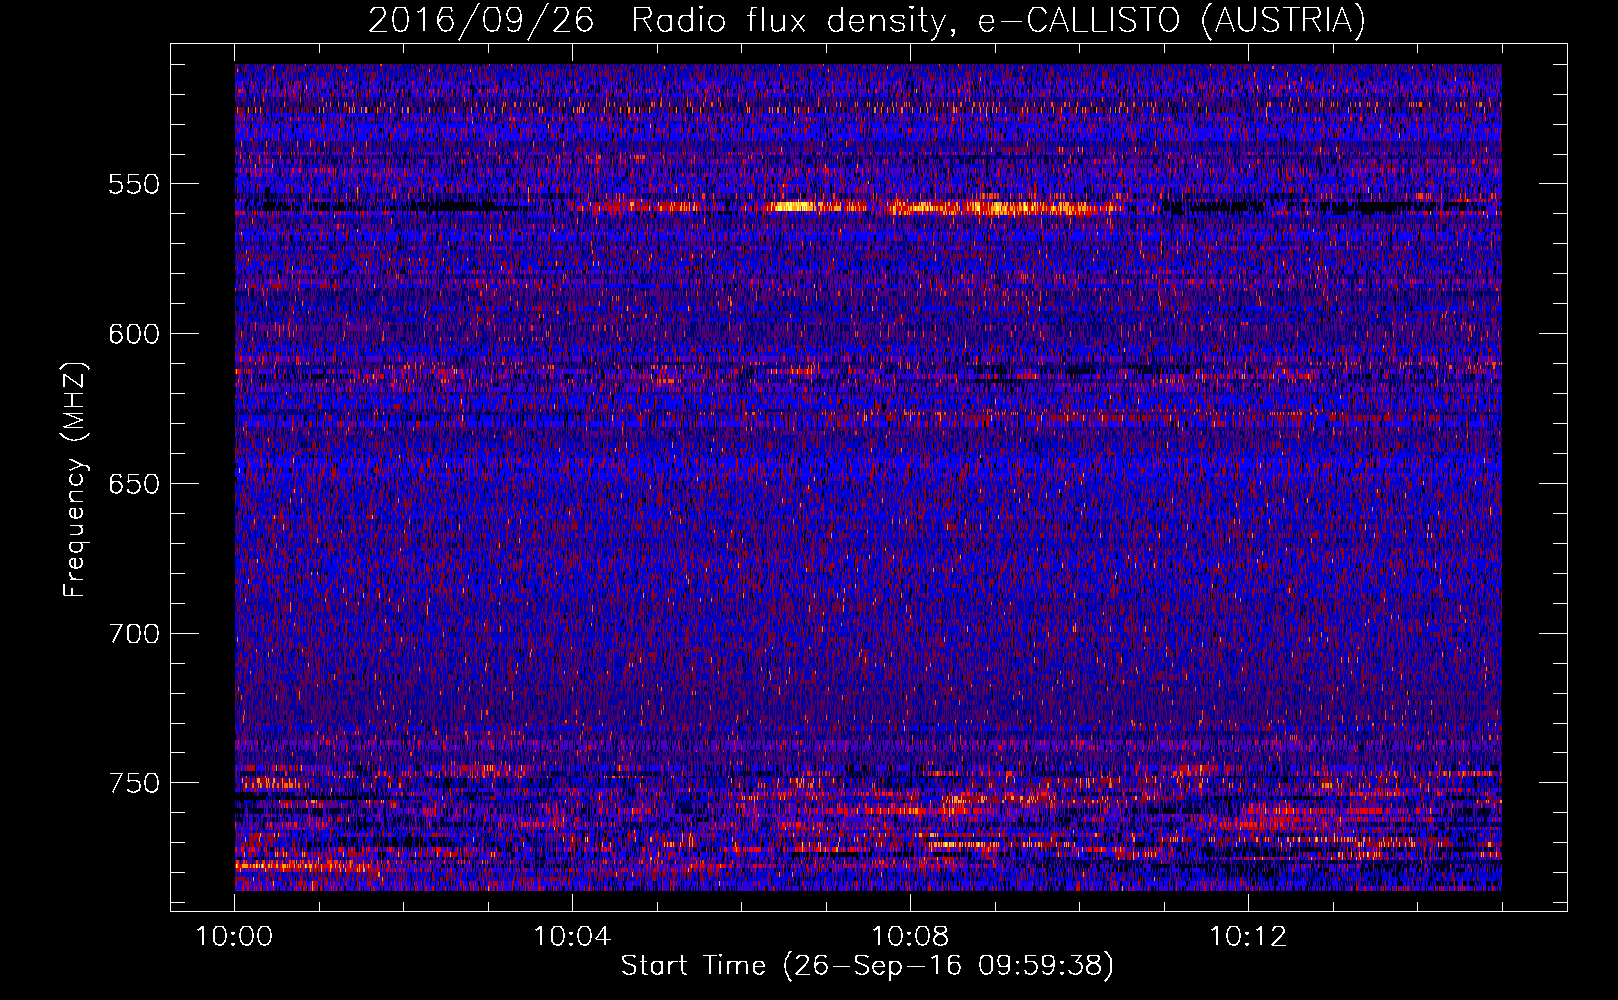Viewport: 1618px width, 1000px height.
Task: Click the 550 frequency axis label
Action: coord(134,184)
